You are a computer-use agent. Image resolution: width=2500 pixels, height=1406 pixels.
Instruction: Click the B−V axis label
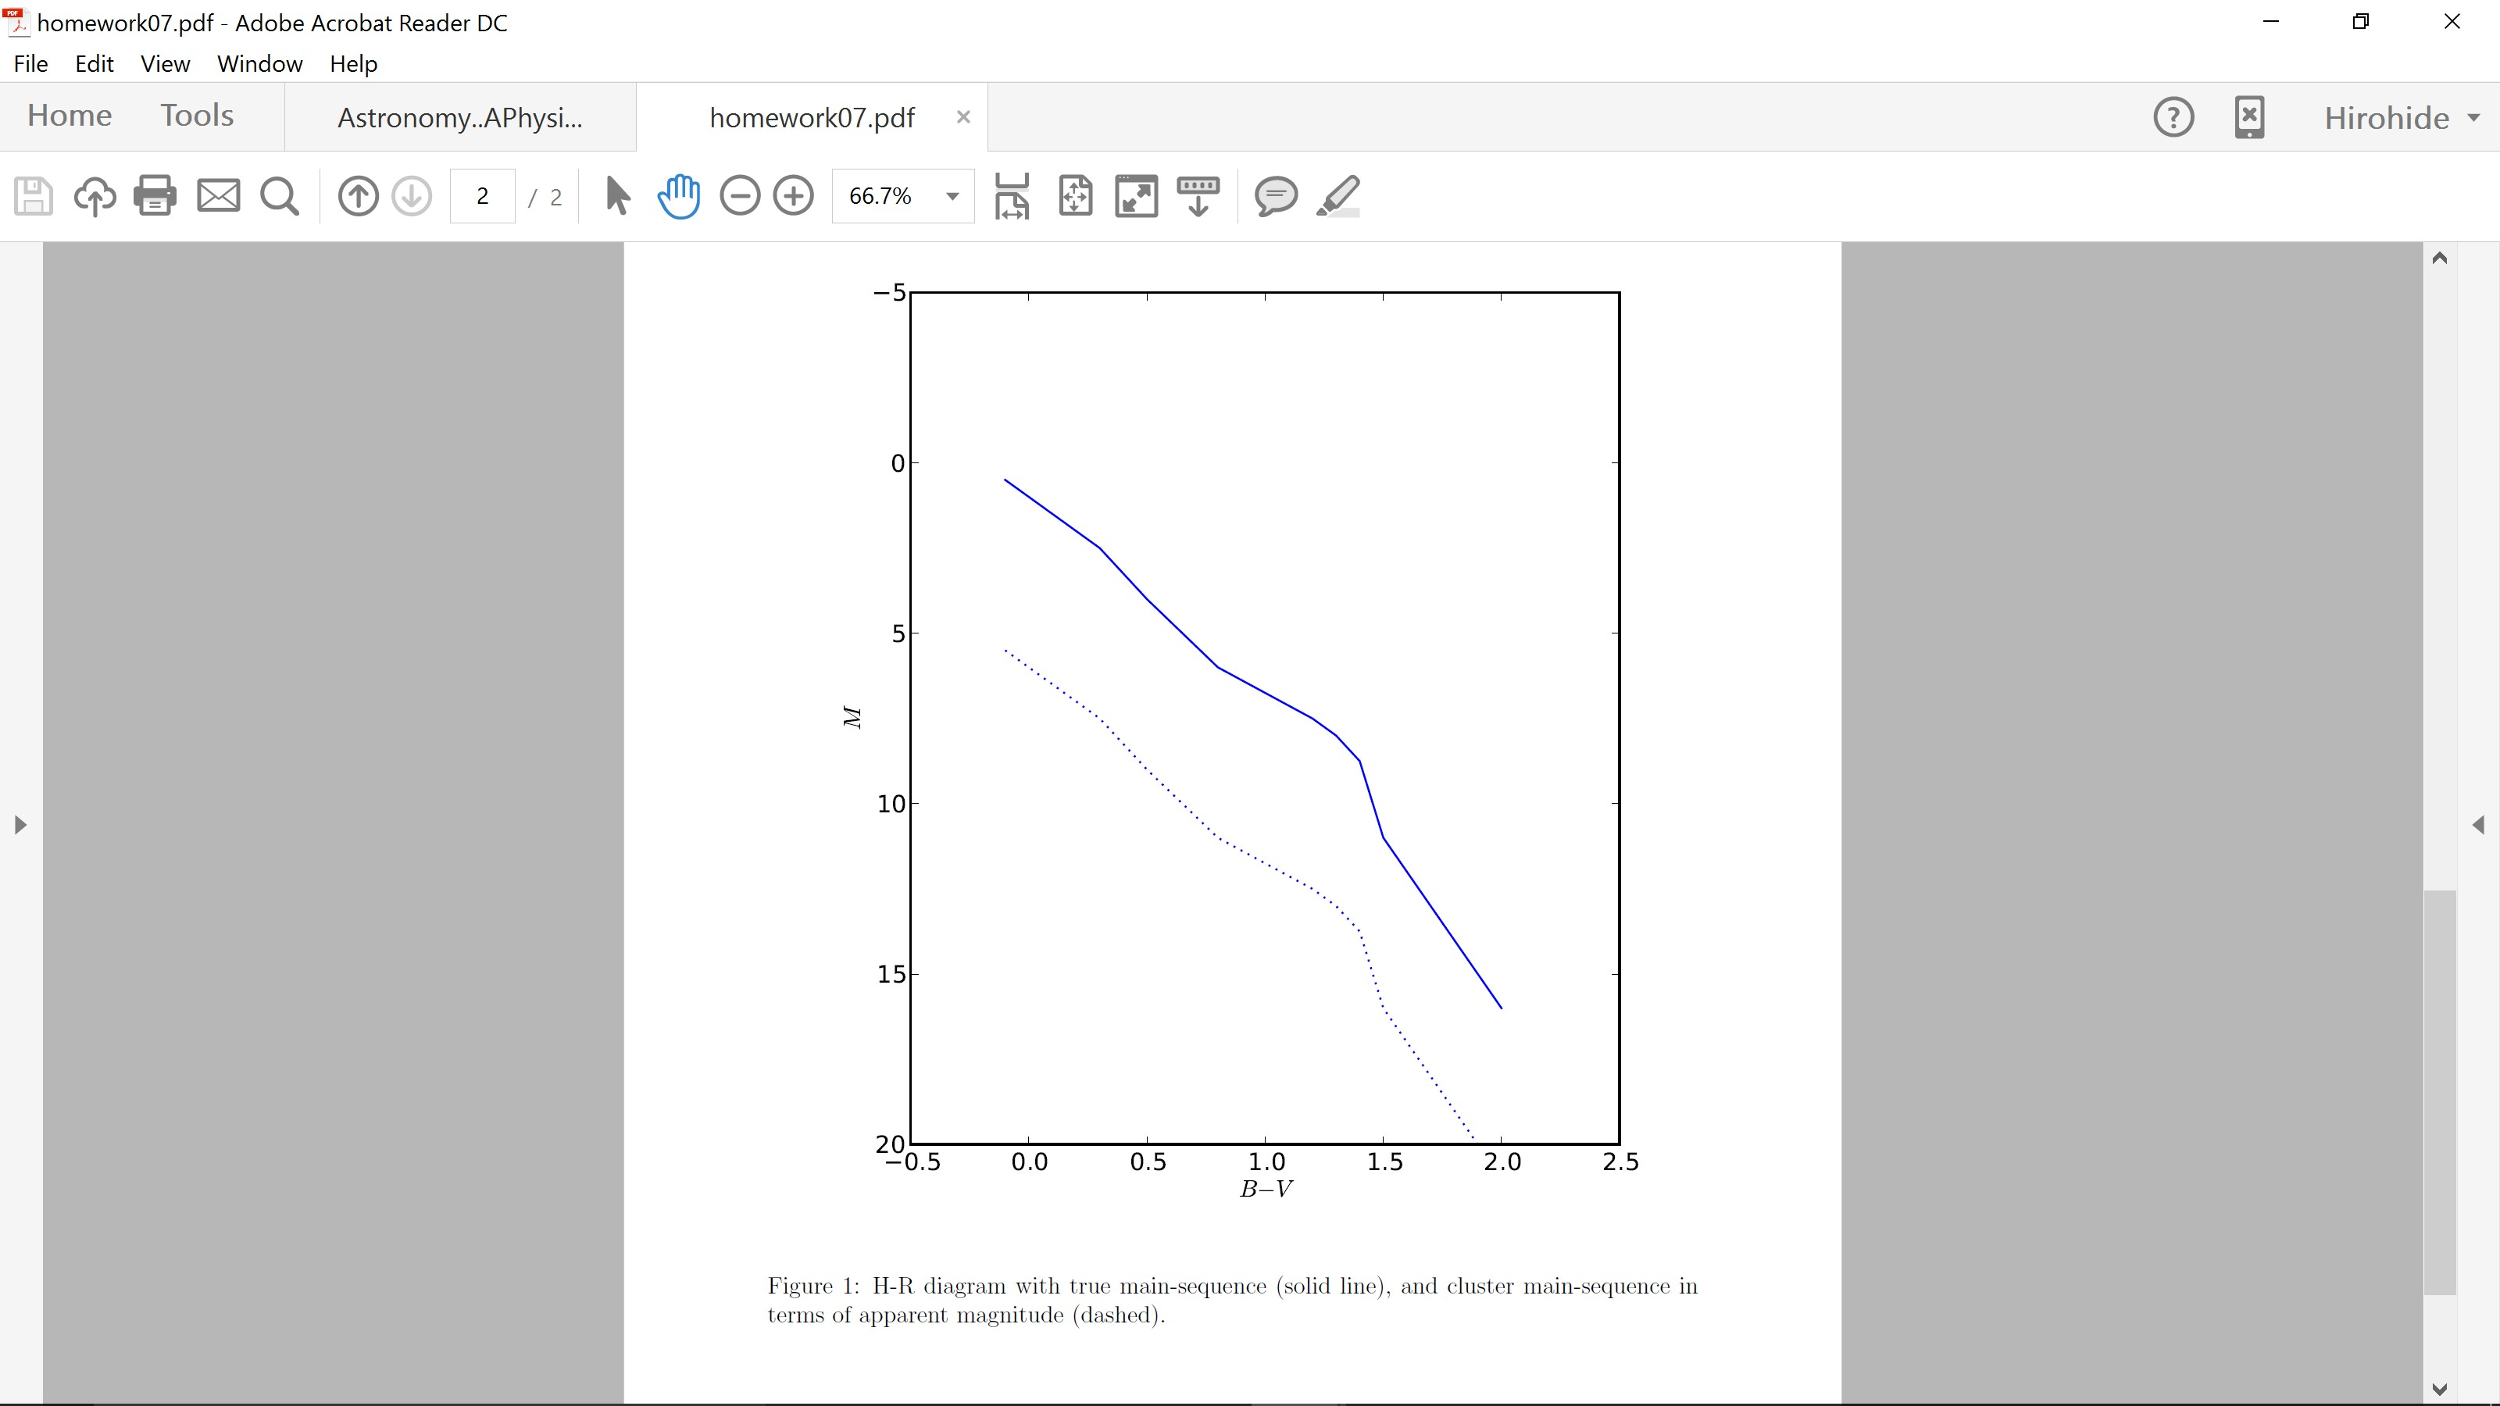1266,1189
